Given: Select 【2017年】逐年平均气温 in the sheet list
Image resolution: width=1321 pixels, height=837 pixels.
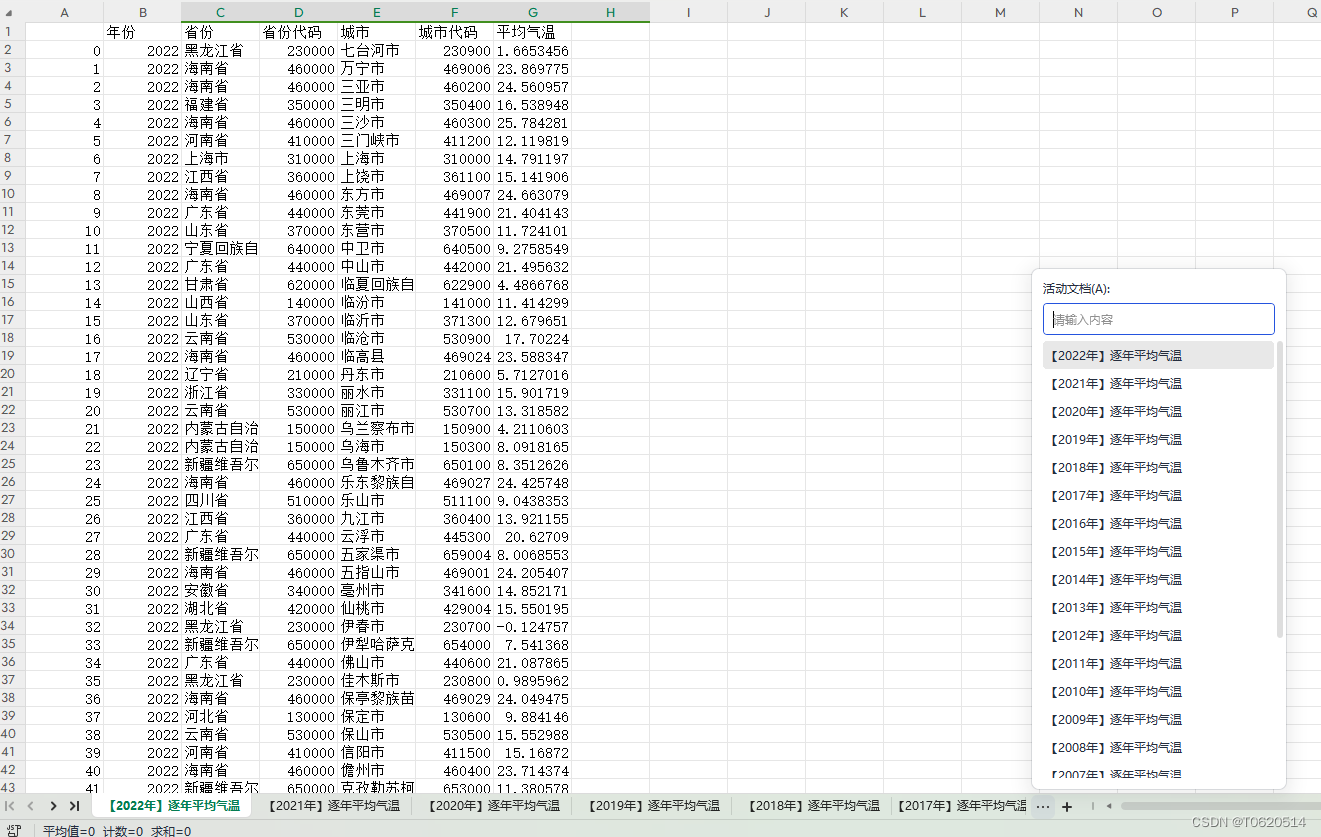Looking at the screenshot, I should (x=1159, y=495).
